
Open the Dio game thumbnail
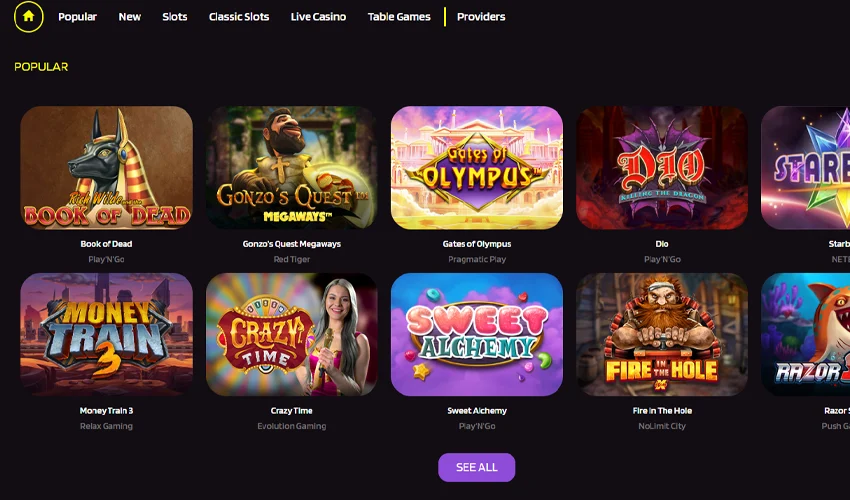[x=662, y=168]
